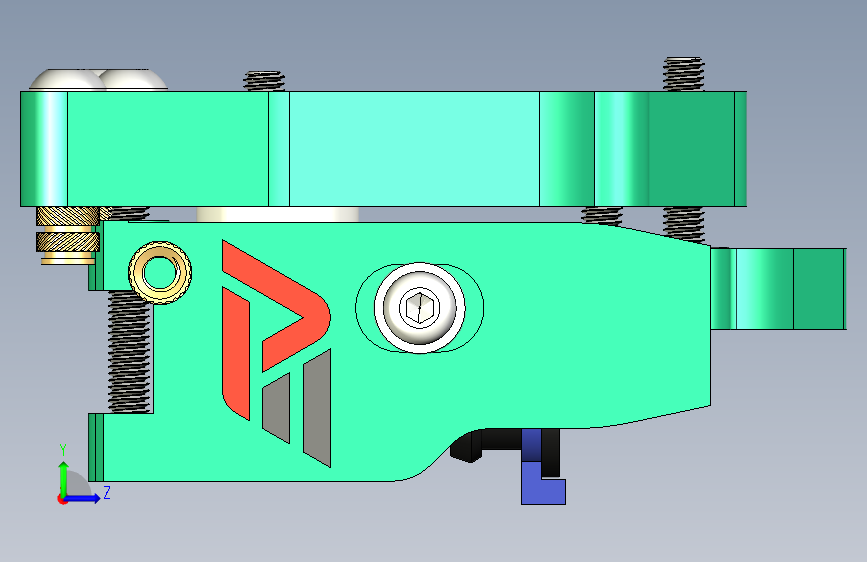Select the hex socket screw head
Image resolution: width=867 pixels, height=562 pixels.
pos(420,308)
